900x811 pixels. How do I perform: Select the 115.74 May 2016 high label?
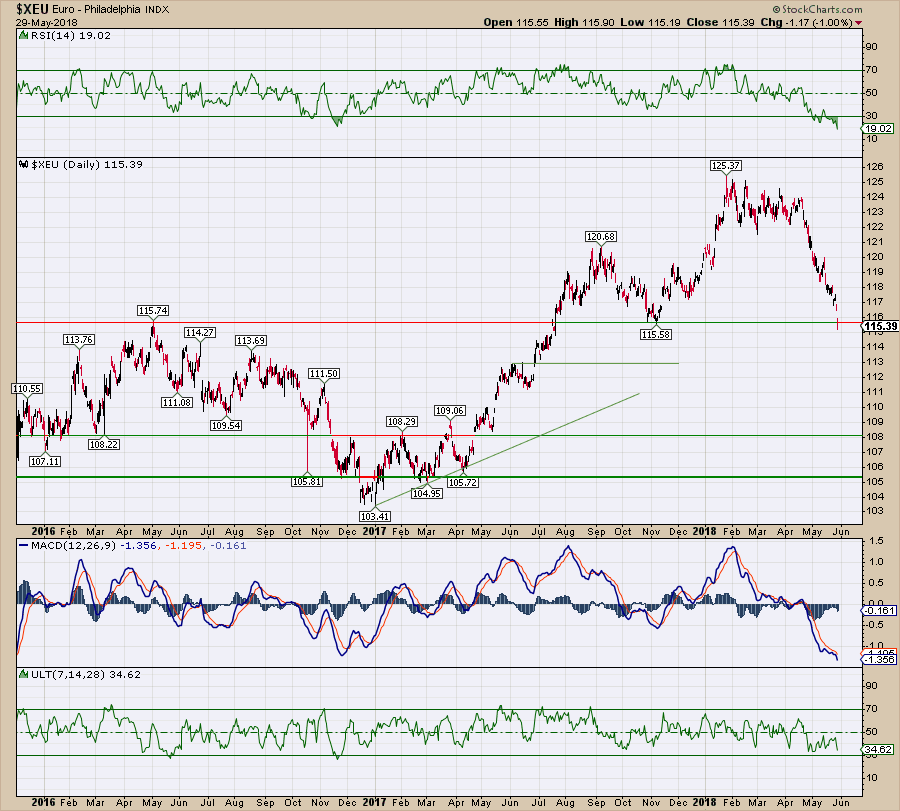pos(152,311)
